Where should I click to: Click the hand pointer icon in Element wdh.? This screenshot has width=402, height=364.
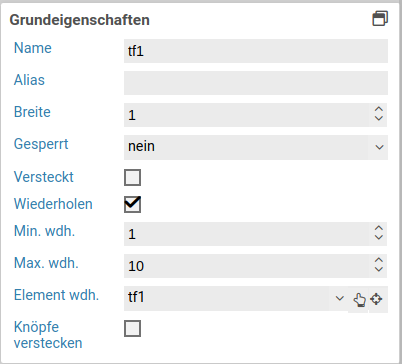[x=359, y=299]
